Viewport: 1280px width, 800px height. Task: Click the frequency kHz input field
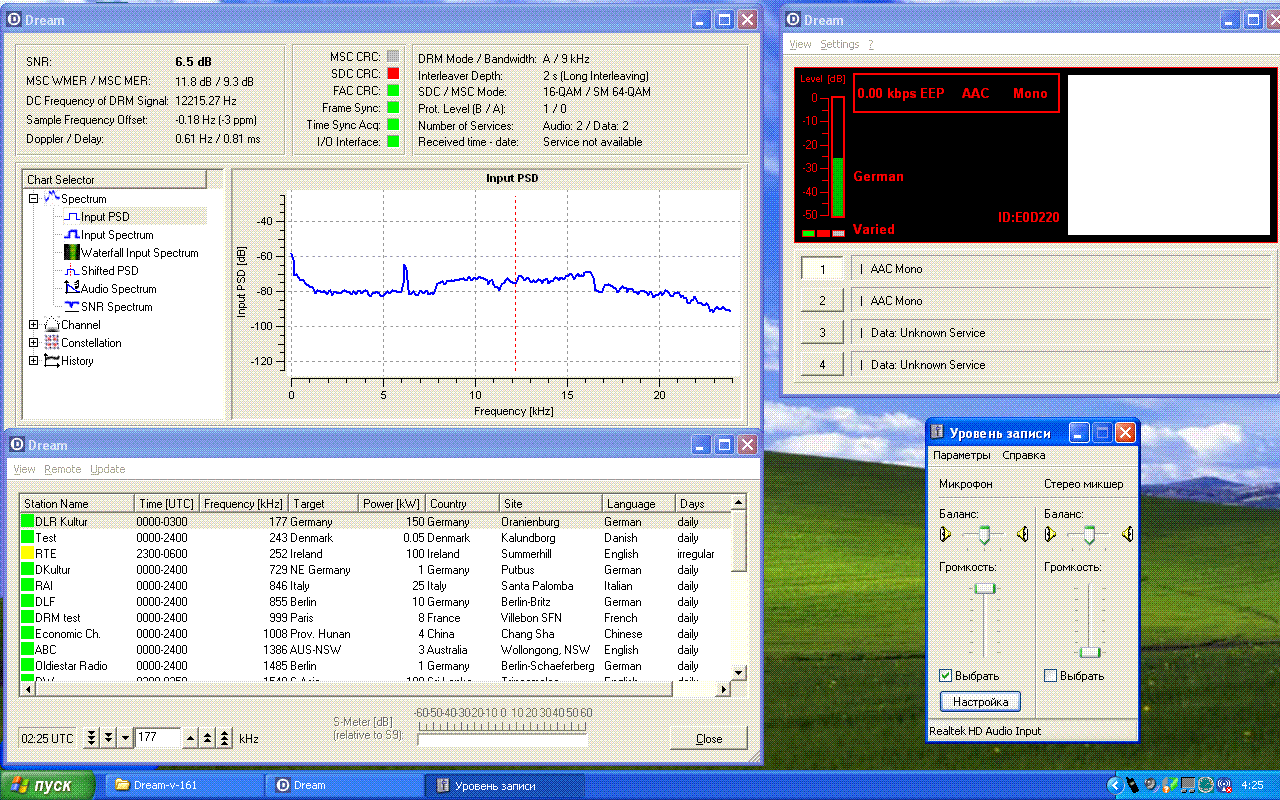[x=157, y=738]
